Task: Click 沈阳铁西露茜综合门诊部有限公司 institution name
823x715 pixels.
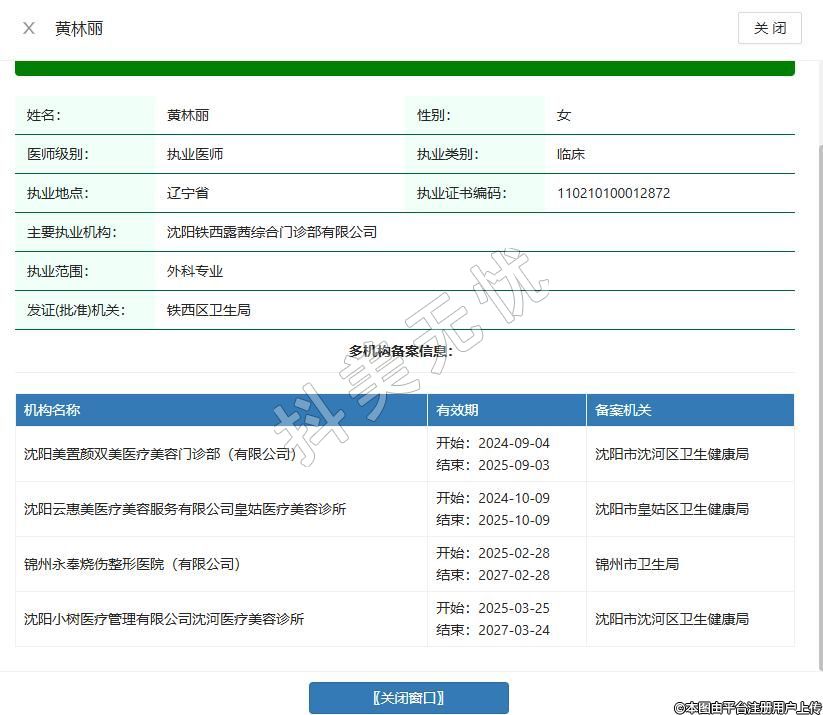Action: coord(272,232)
